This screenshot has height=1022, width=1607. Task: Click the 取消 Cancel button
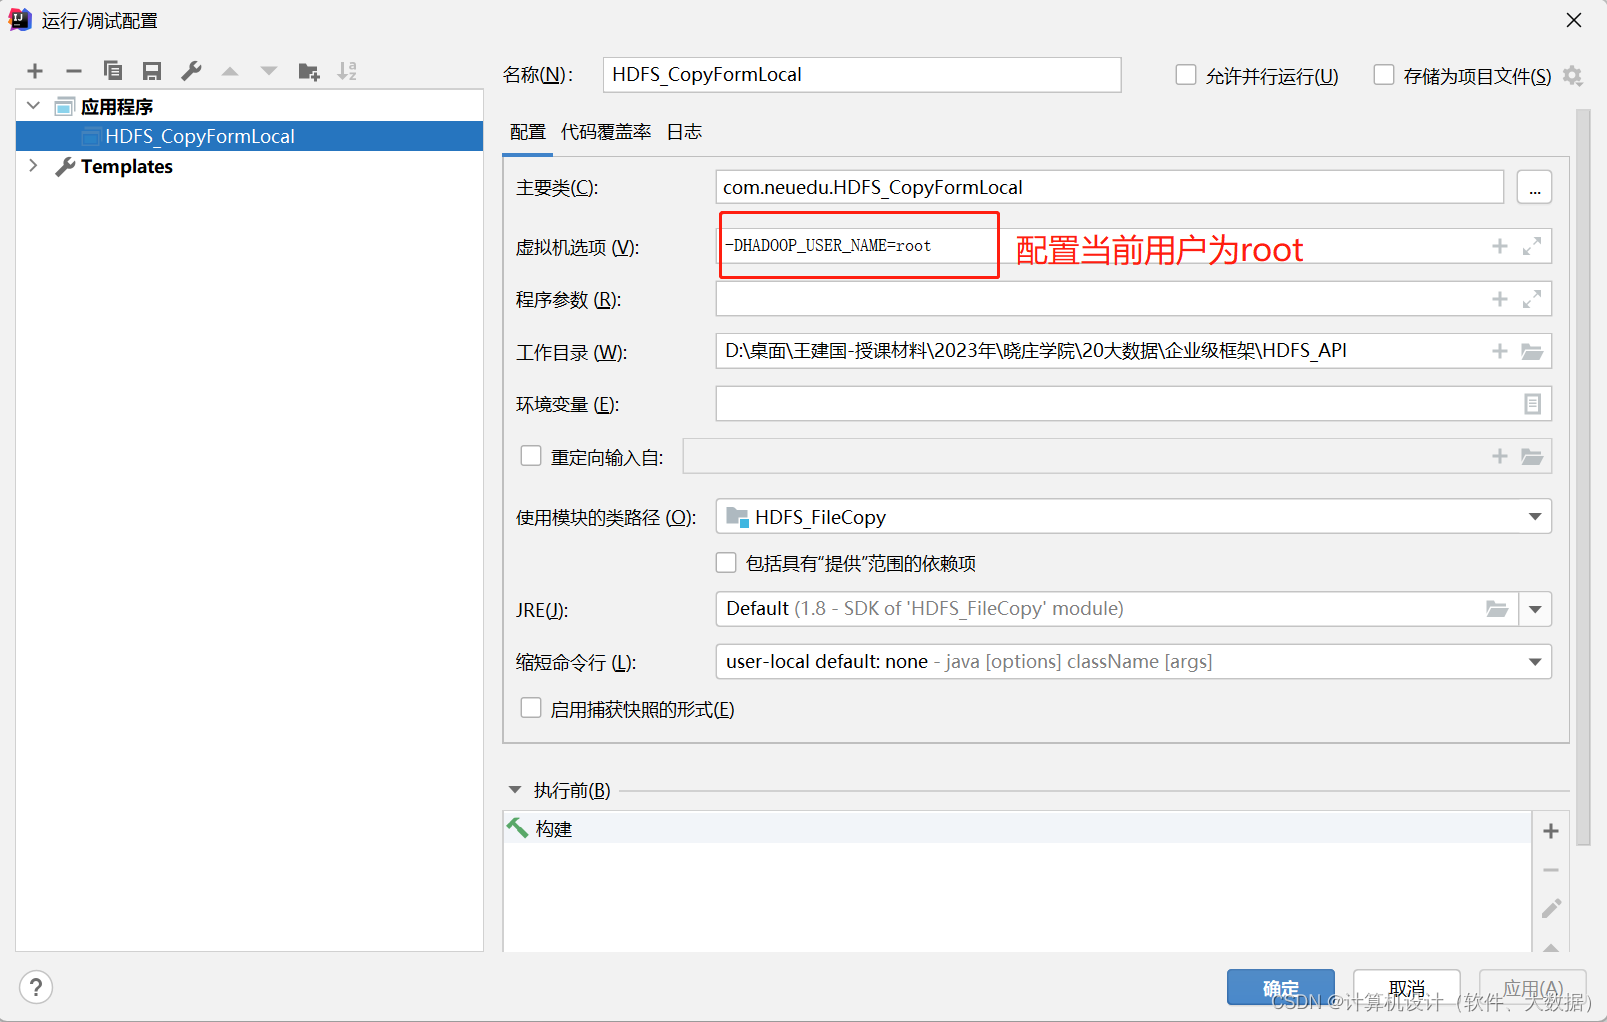[1407, 988]
